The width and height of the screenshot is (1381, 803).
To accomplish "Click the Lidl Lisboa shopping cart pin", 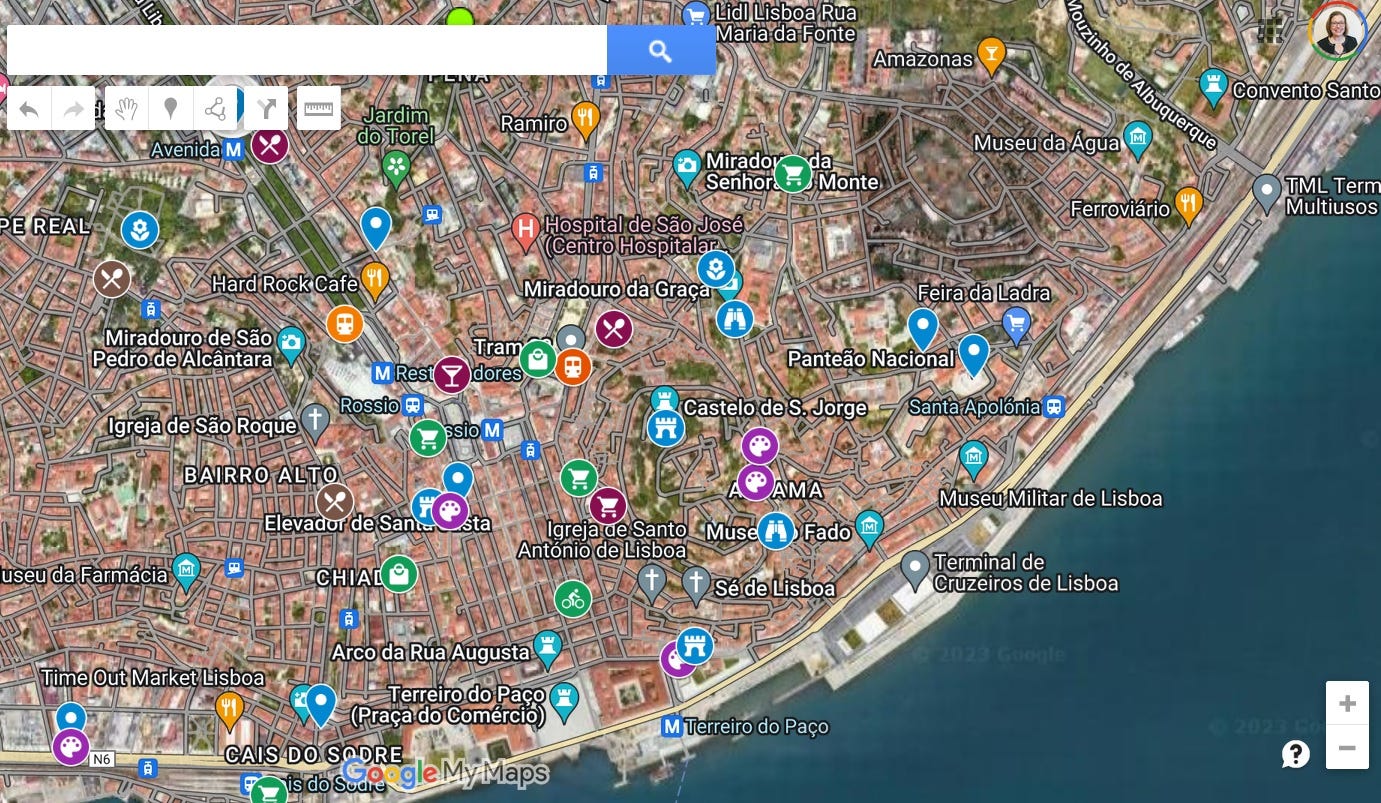I will click(x=696, y=17).
